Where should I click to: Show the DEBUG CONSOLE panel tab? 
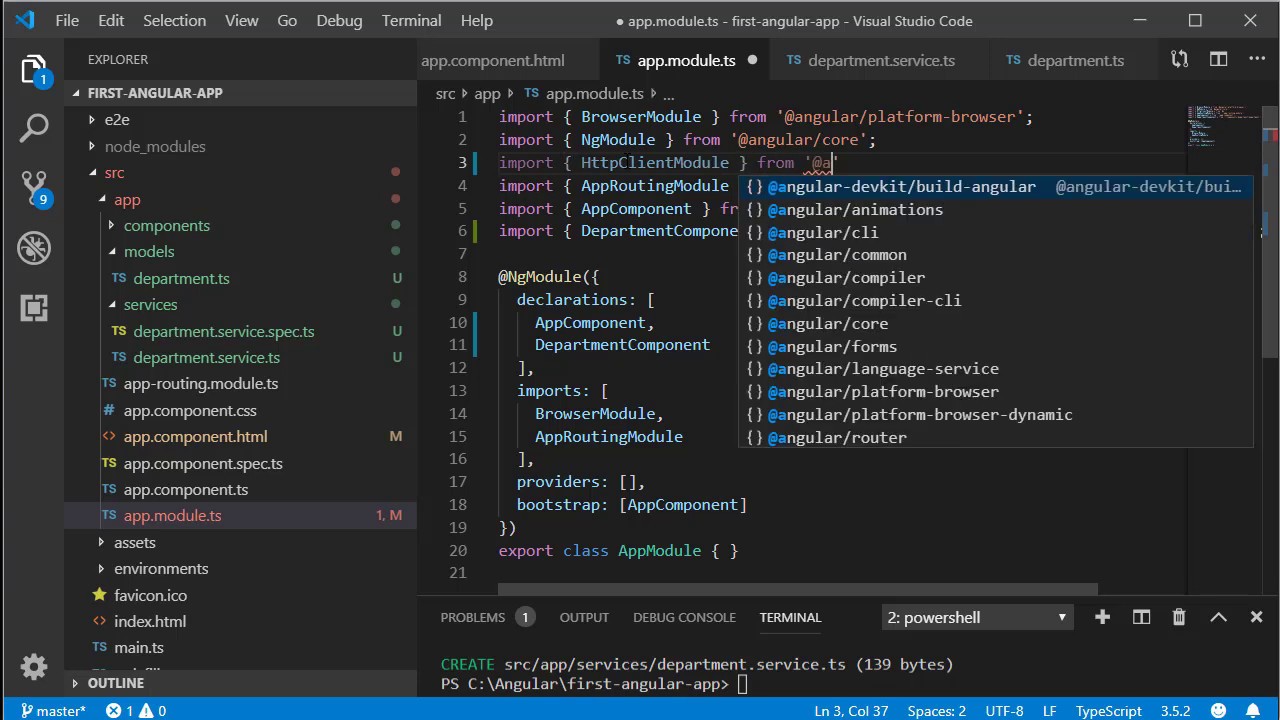[684, 618]
